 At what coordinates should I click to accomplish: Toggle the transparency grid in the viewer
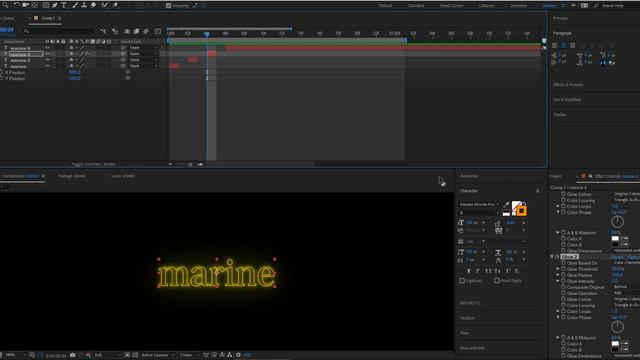pos(135,355)
